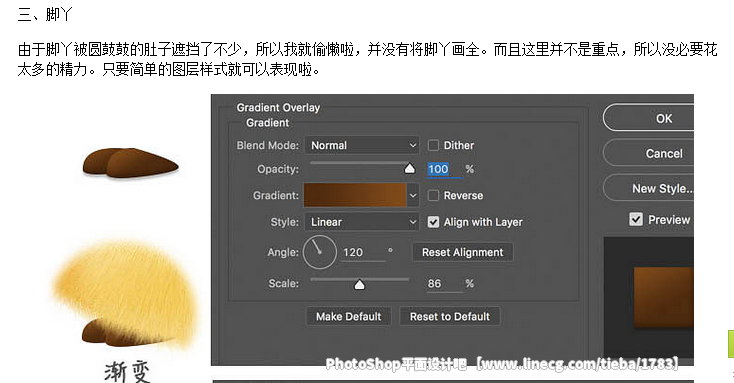Uncheck the Align with Layer checkbox
Image resolution: width=734 pixels, height=383 pixels.
tap(433, 222)
